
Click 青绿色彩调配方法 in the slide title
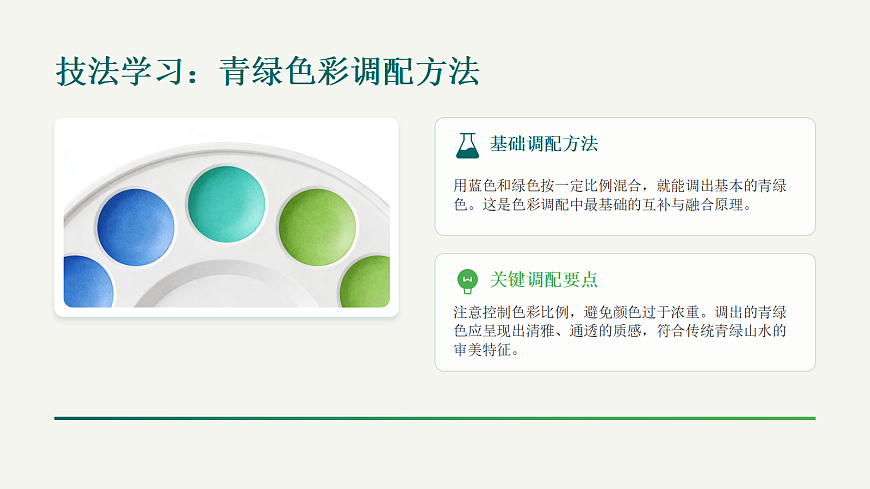pos(349,72)
